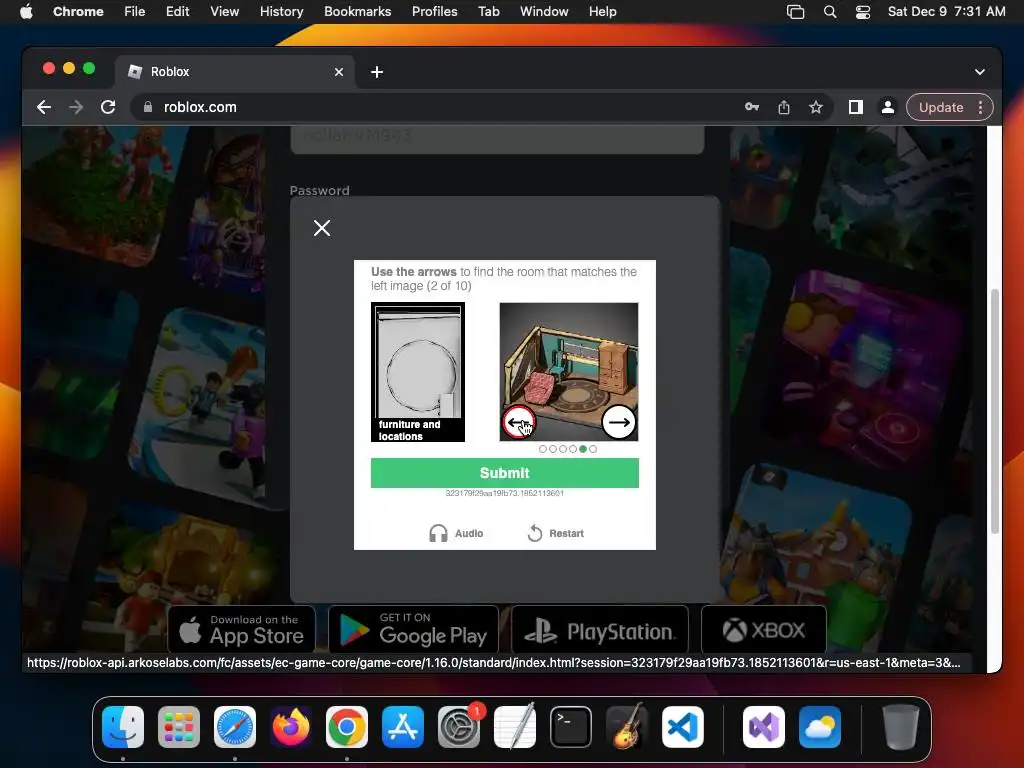Click the headphones Audio icon

click(x=438, y=534)
